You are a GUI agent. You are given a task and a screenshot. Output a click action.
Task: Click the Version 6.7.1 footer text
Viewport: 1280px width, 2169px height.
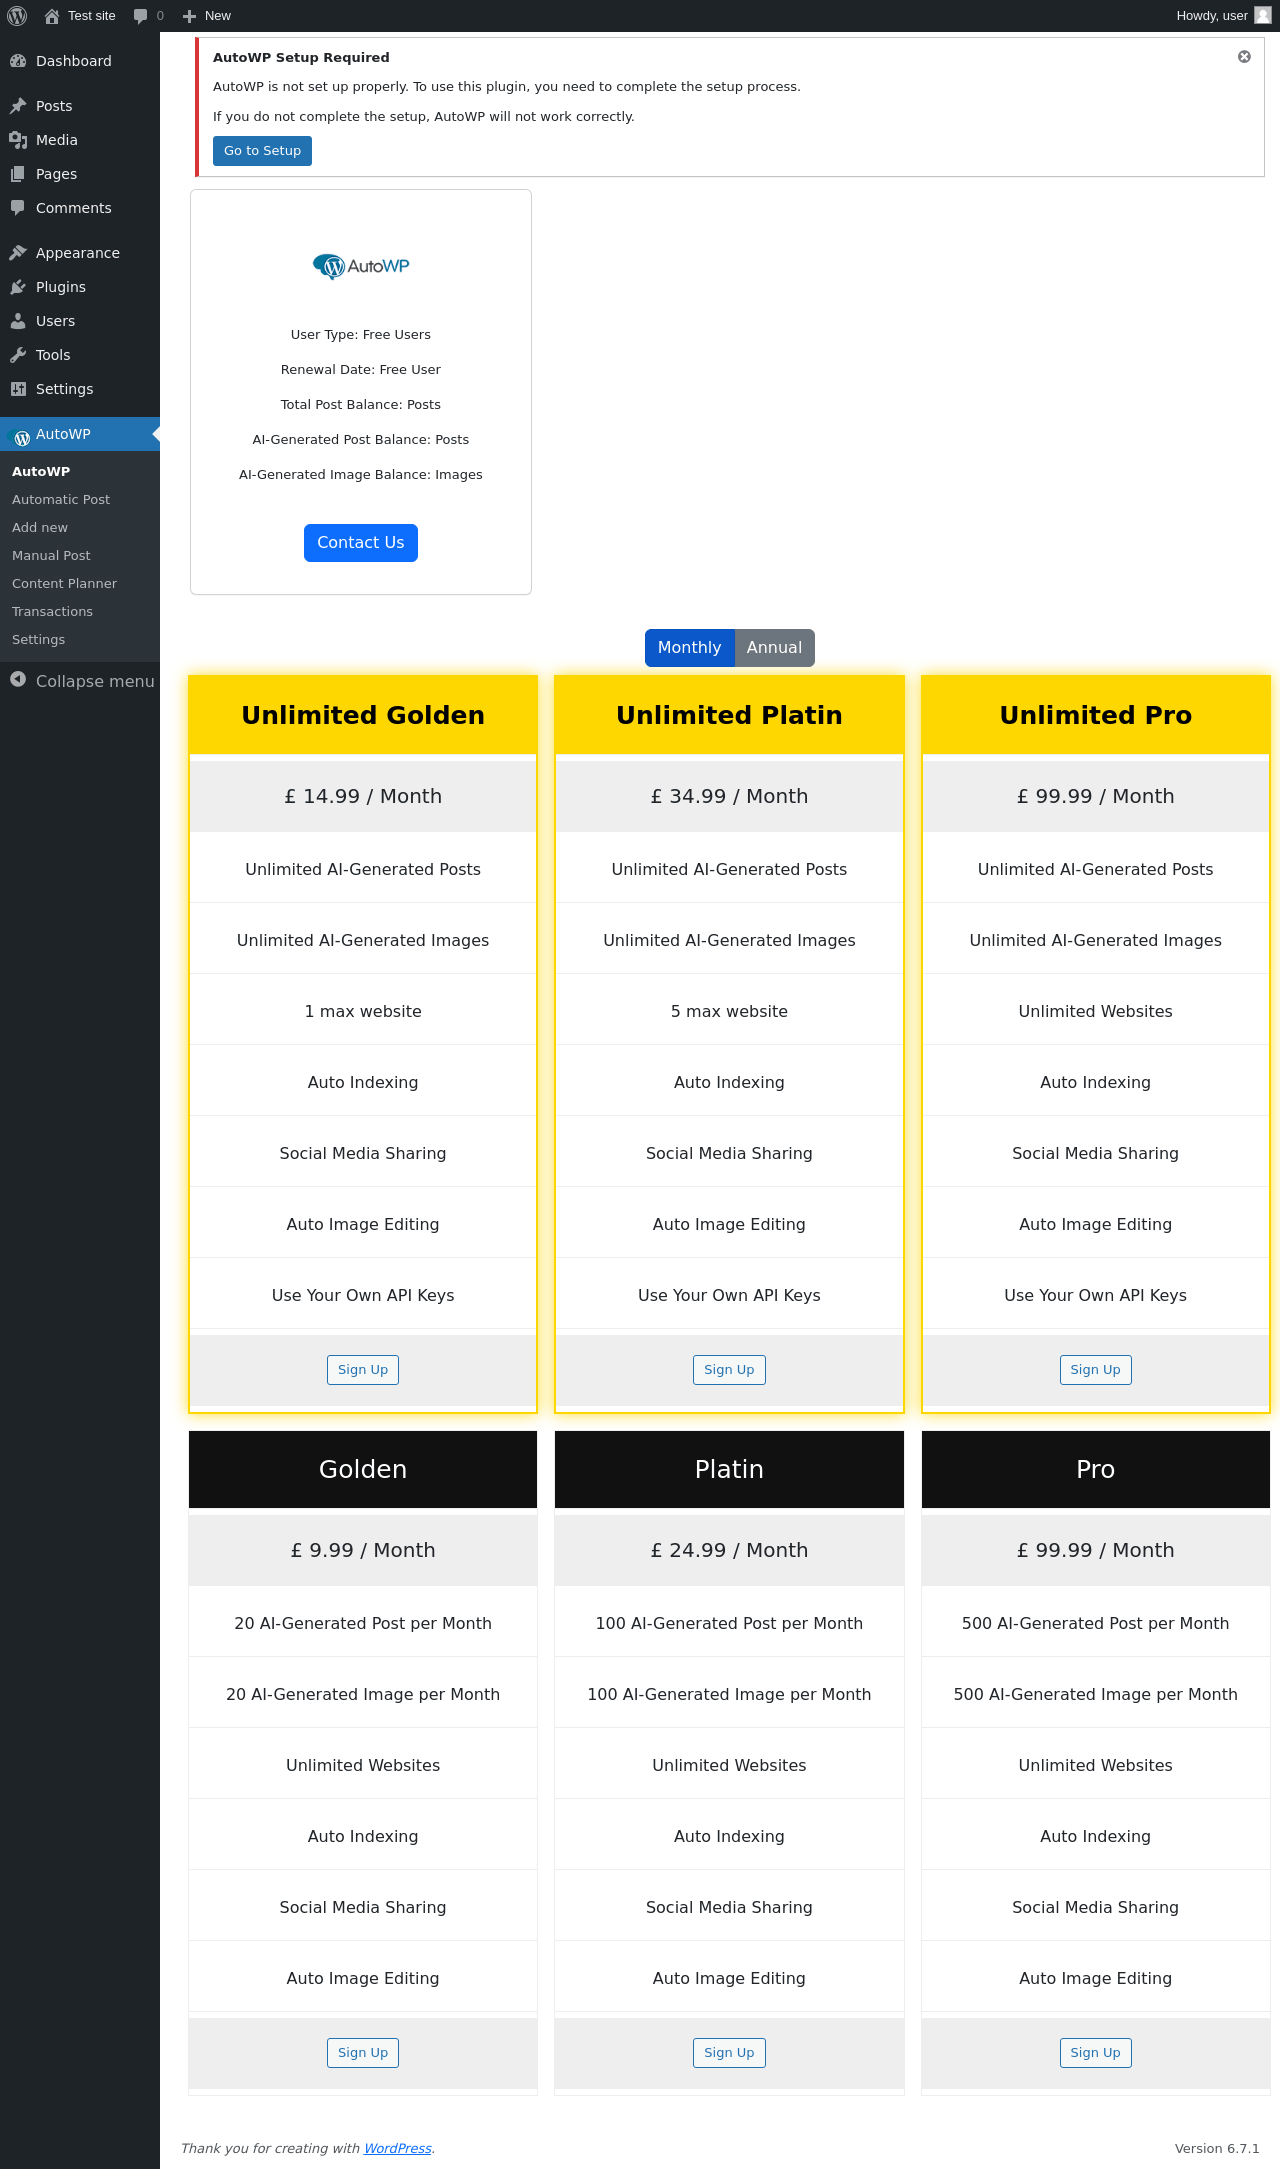(x=1217, y=2148)
